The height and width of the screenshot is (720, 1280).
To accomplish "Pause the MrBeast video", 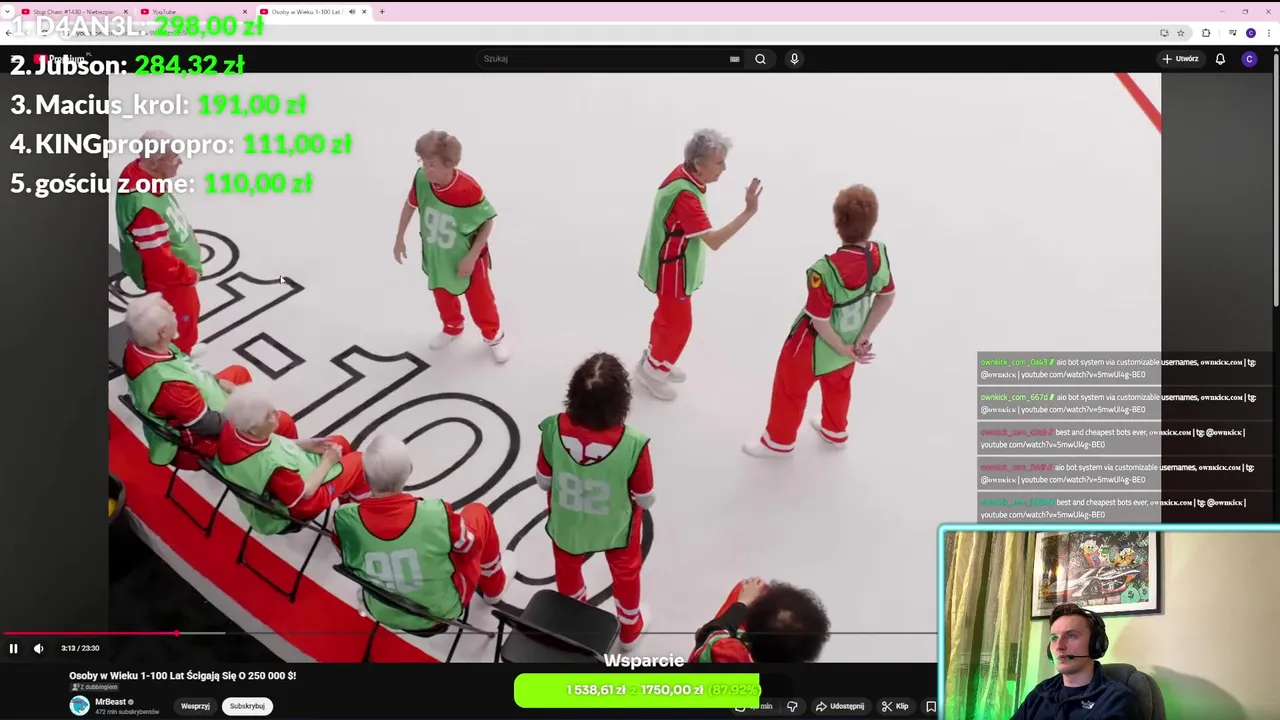I will coord(14,648).
